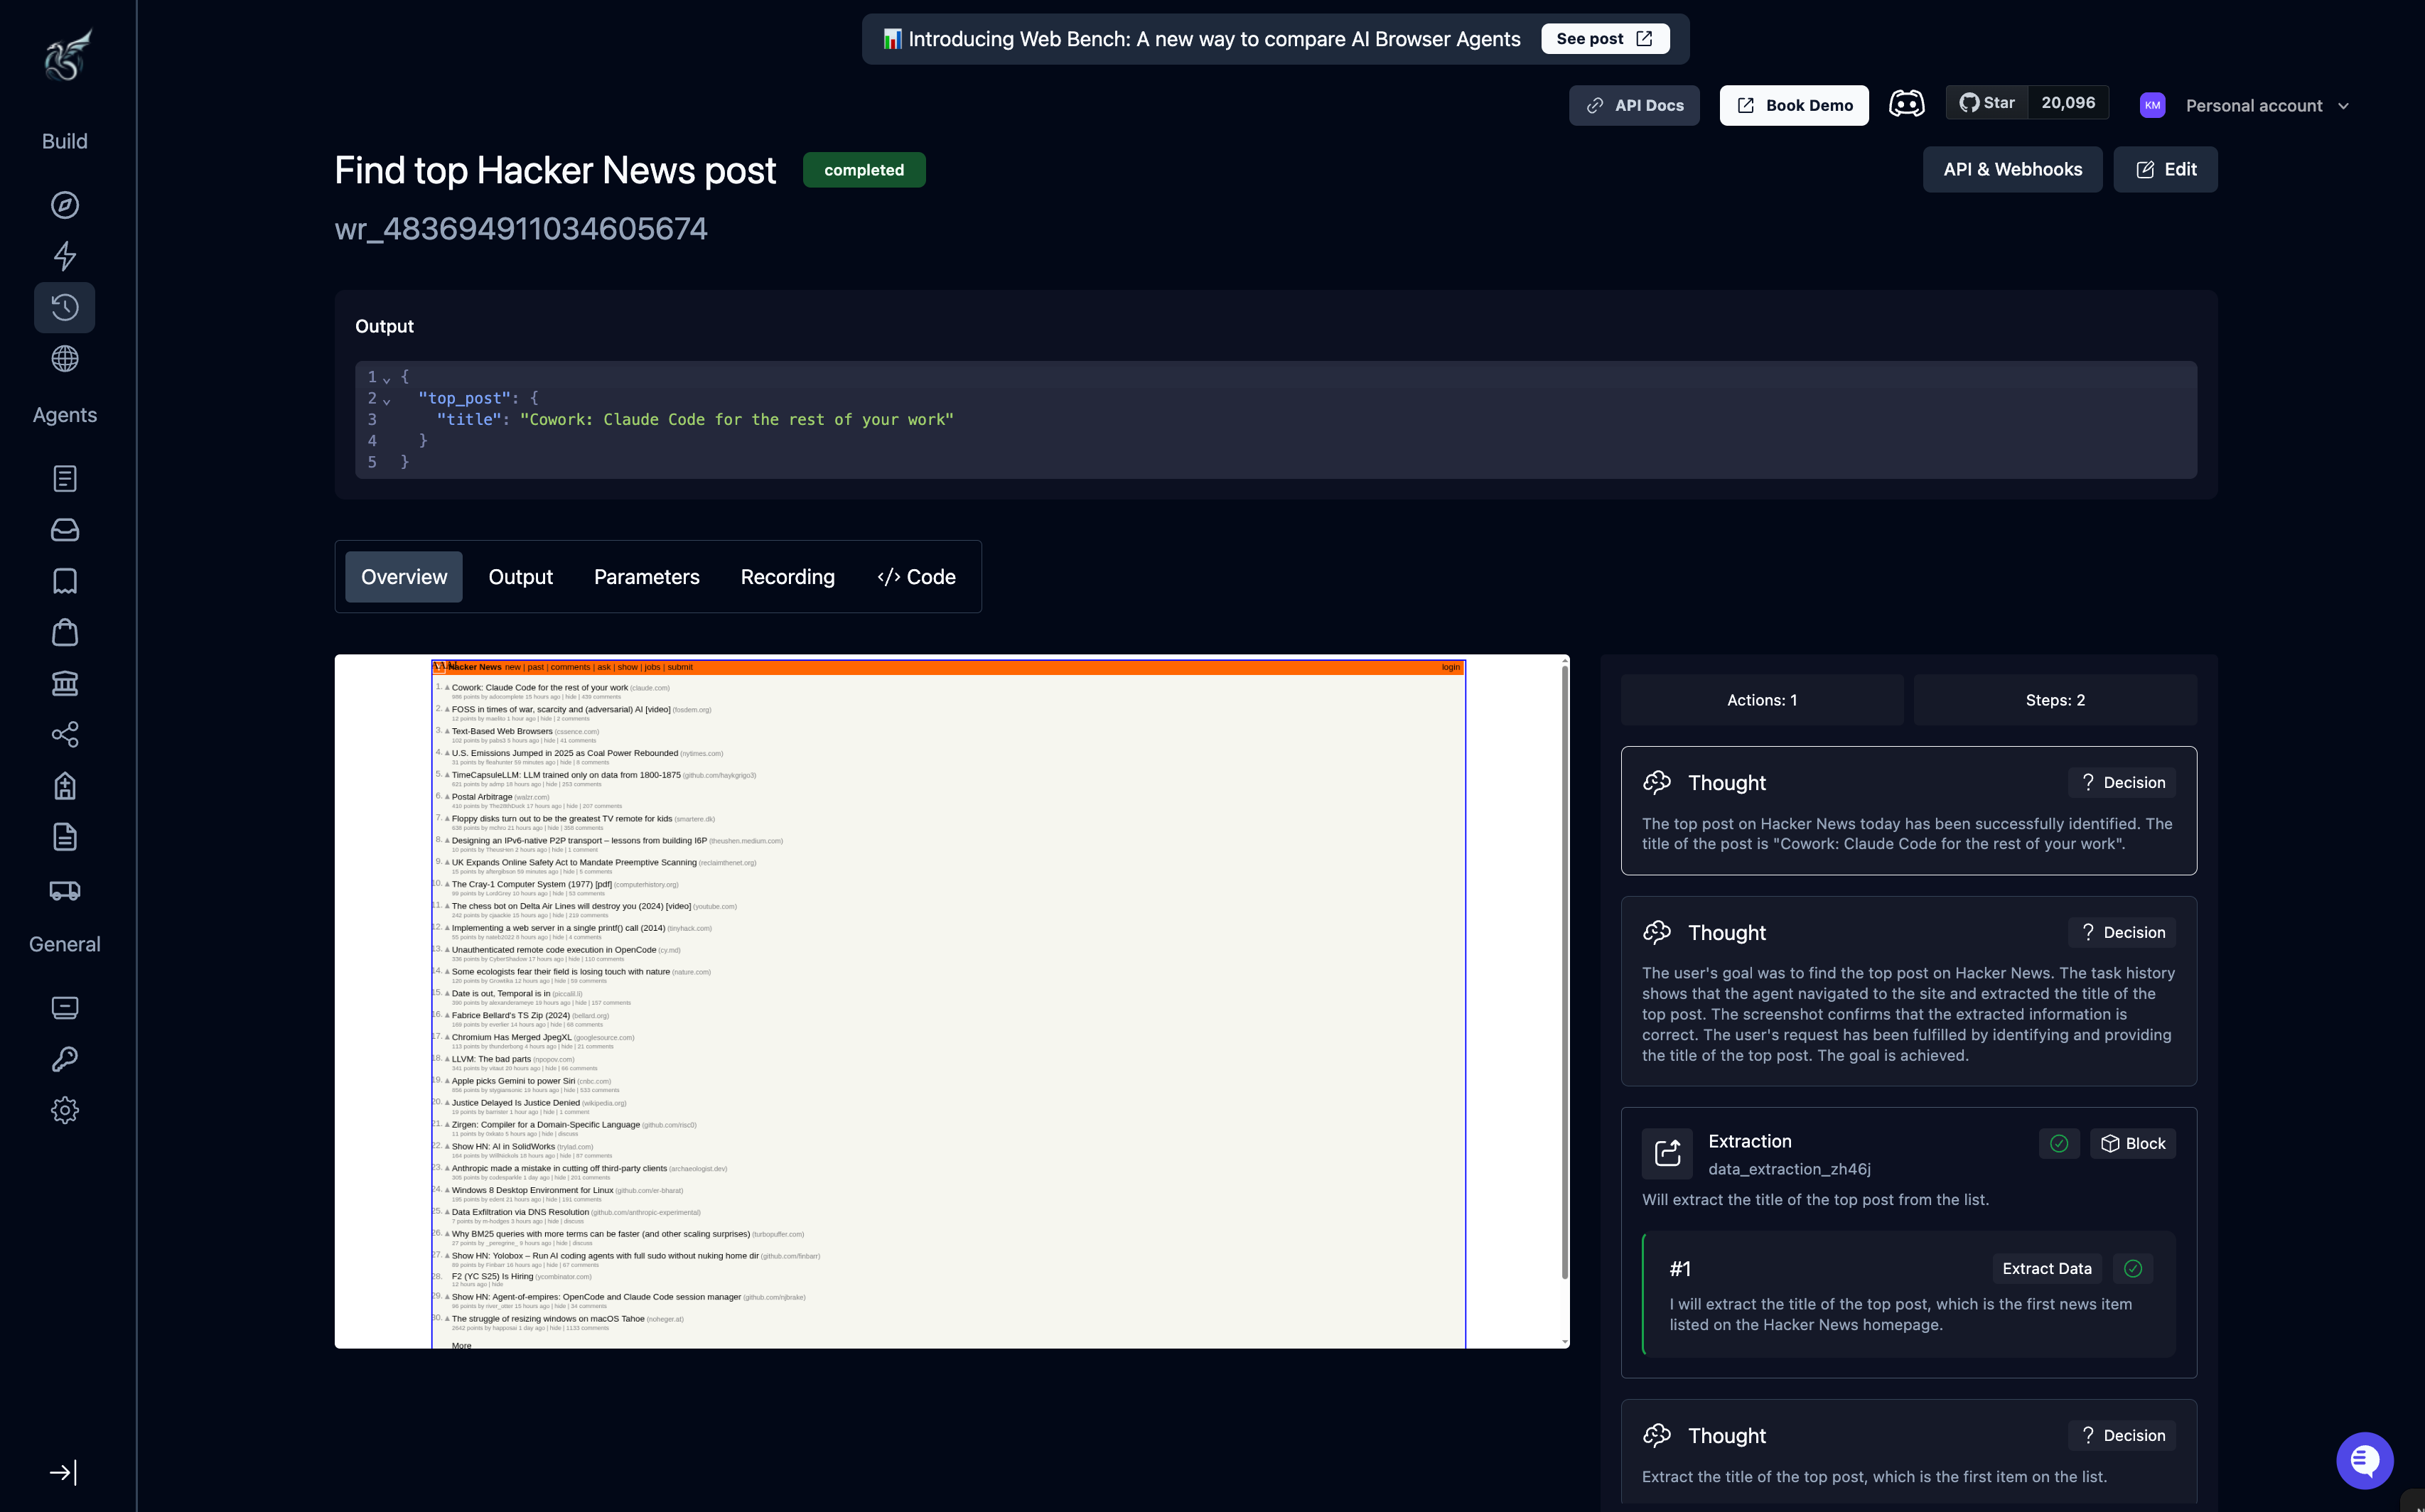Open the Discover compass icon in sidebar
The image size is (2425, 1512).
coord(65,205)
